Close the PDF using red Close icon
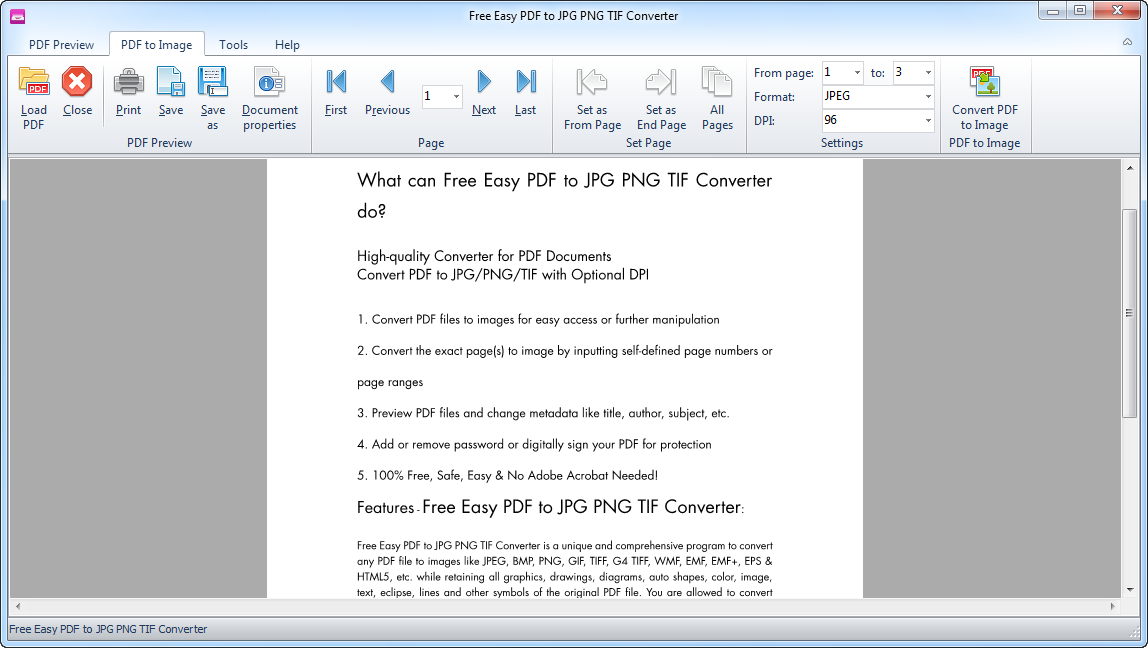This screenshot has height=648, width=1148. [77, 82]
